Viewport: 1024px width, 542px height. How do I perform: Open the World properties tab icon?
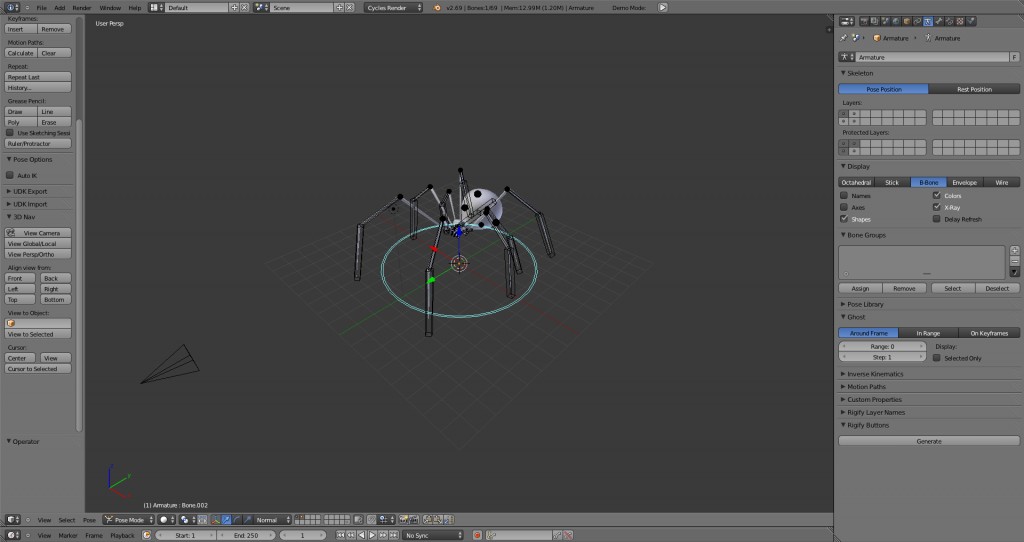click(896, 21)
